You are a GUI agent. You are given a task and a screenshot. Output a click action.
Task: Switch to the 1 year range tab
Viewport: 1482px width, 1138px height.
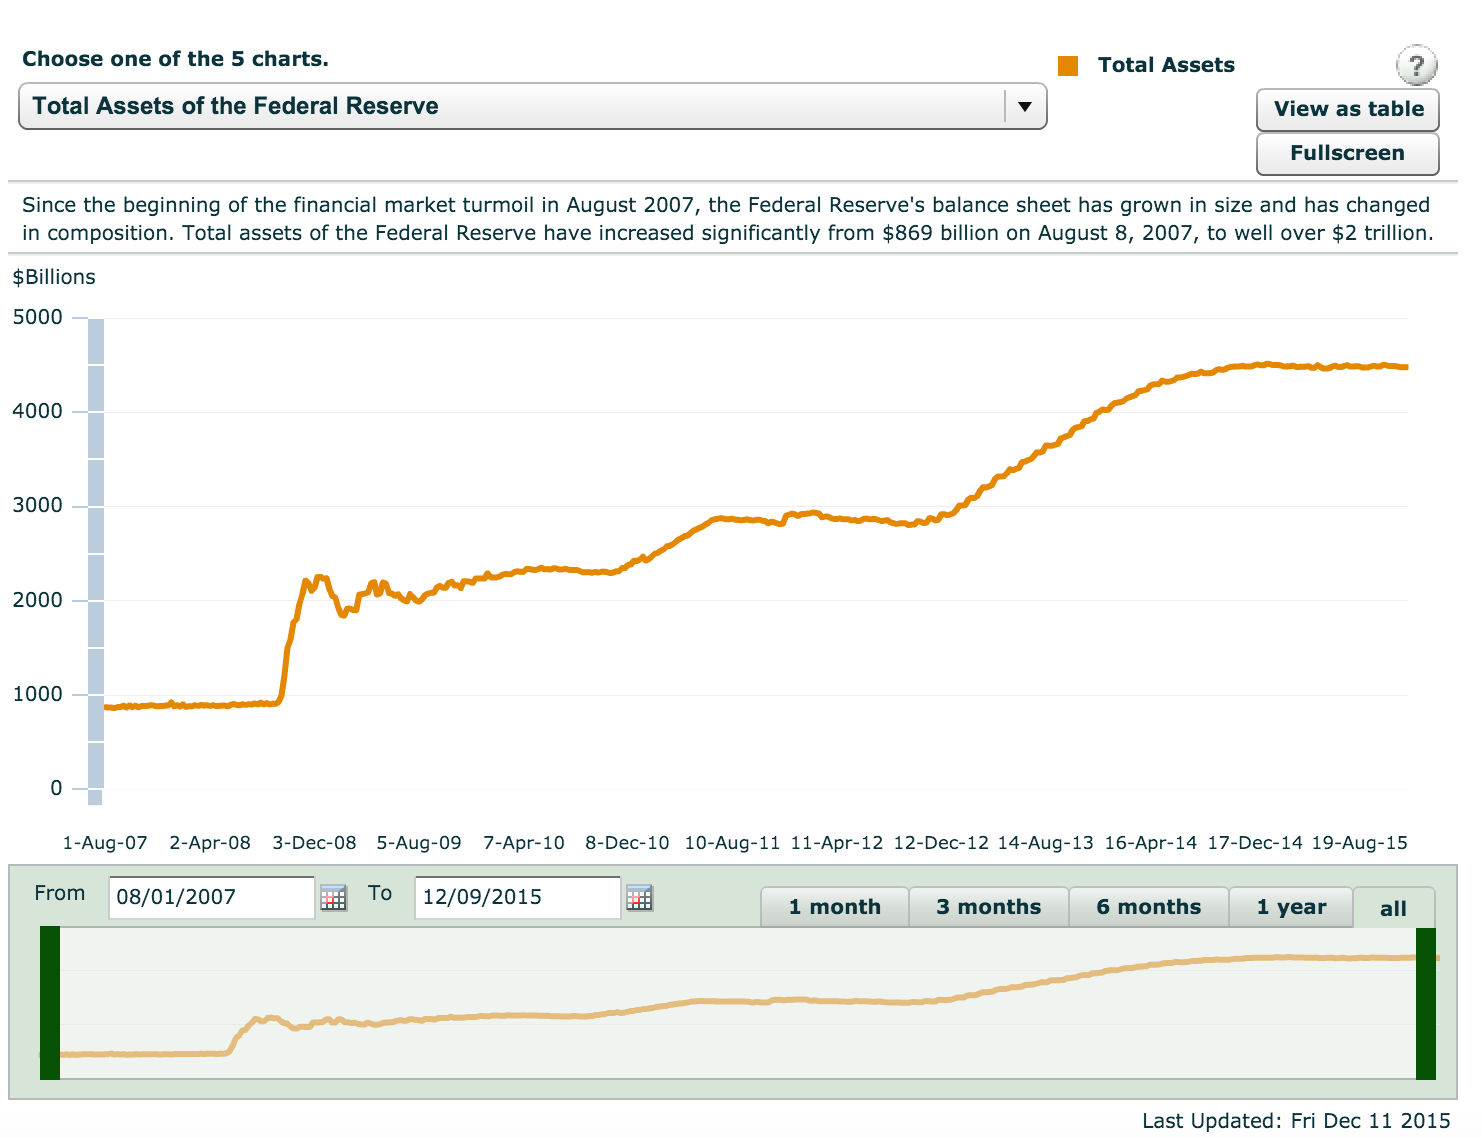pyautogui.click(x=1291, y=907)
